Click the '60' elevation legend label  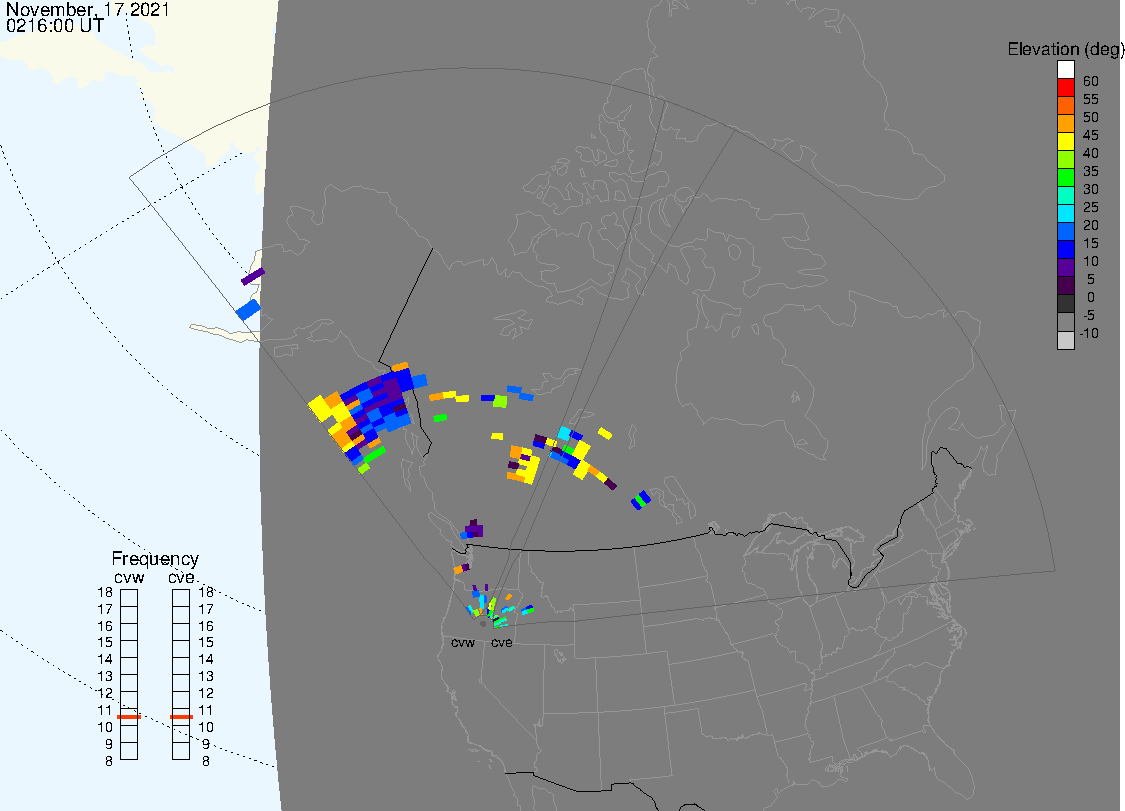pos(1091,81)
